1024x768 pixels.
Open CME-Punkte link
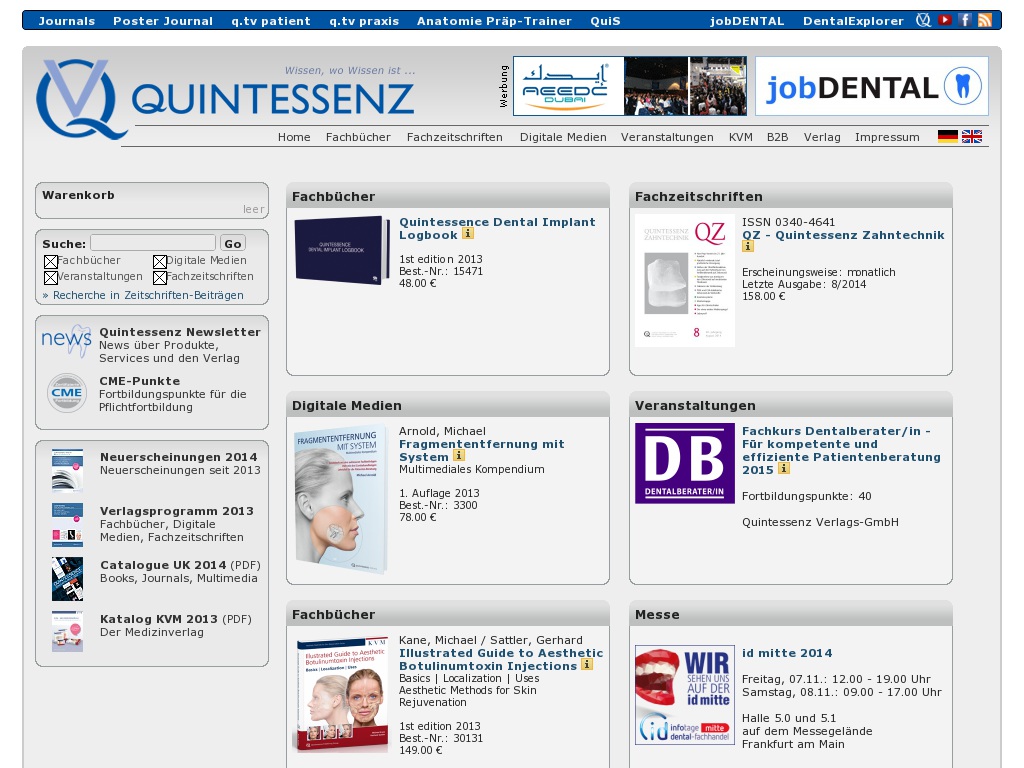139,381
